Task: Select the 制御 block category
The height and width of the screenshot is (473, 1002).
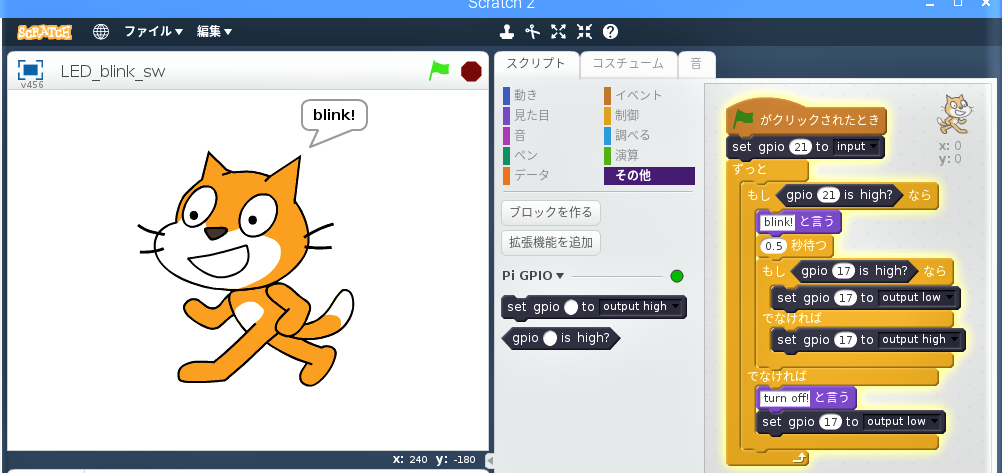Action: [x=621, y=115]
